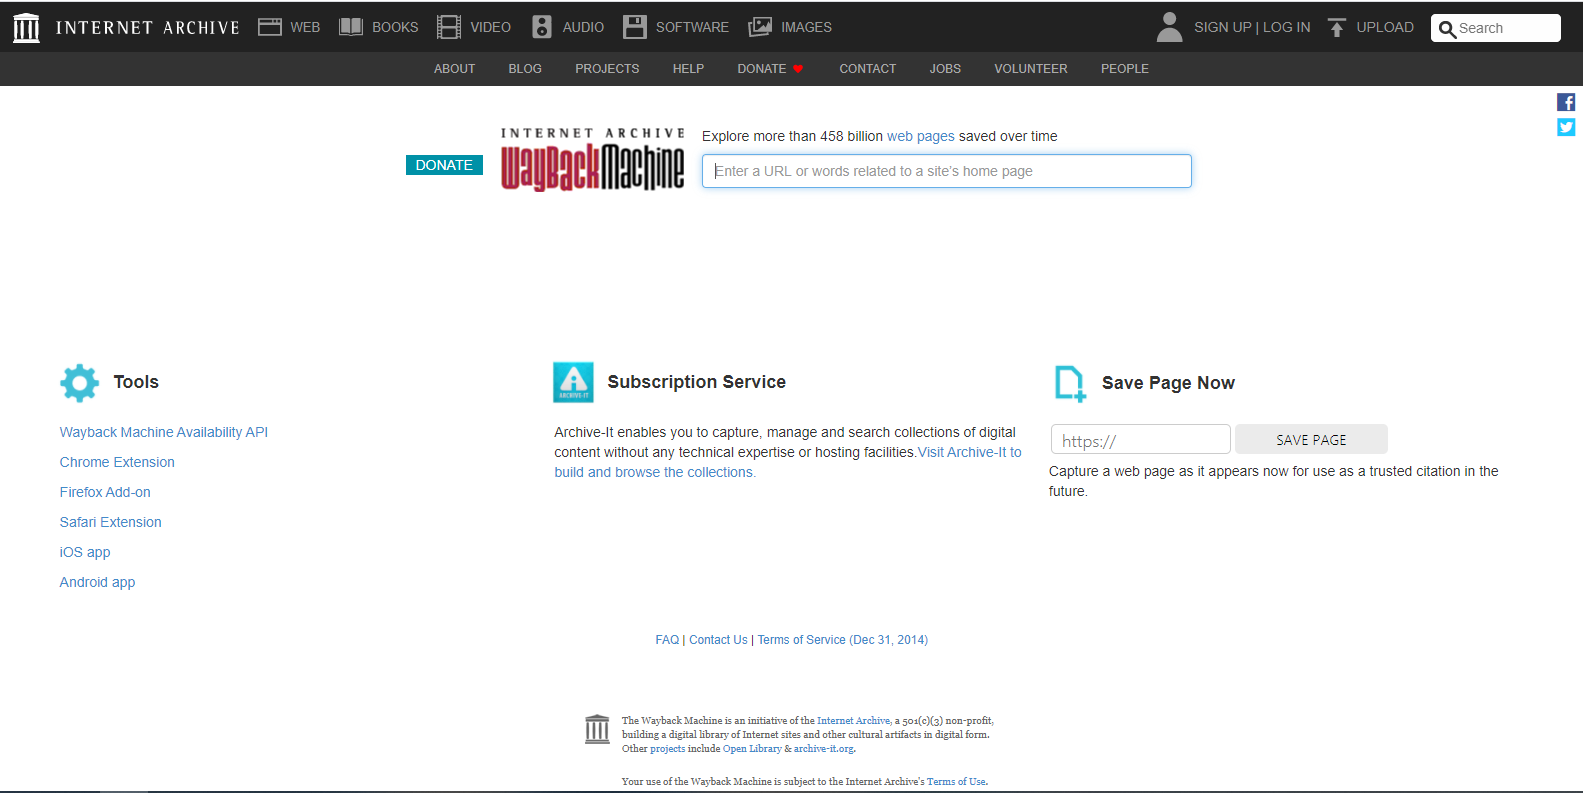Click the SAVE PAGE button
This screenshot has height=793, width=1583.
[1311, 440]
